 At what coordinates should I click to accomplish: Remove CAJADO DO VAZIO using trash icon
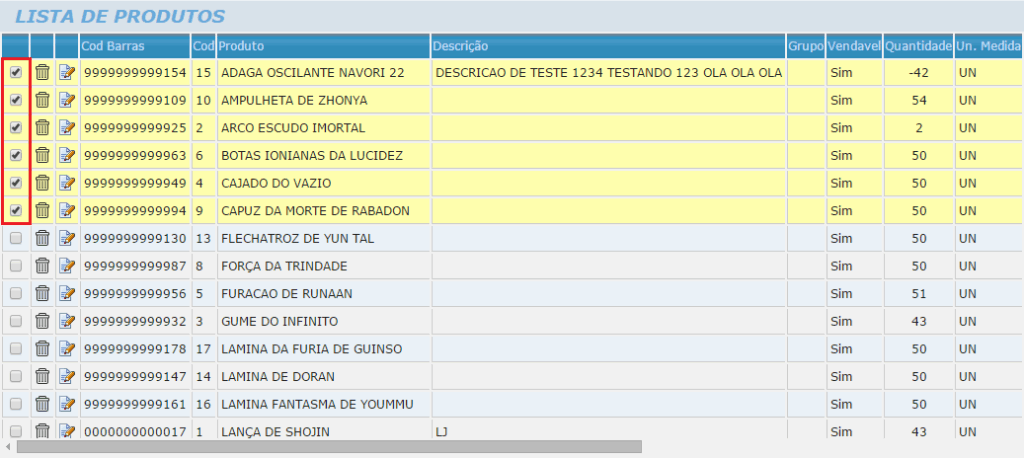(x=42, y=183)
